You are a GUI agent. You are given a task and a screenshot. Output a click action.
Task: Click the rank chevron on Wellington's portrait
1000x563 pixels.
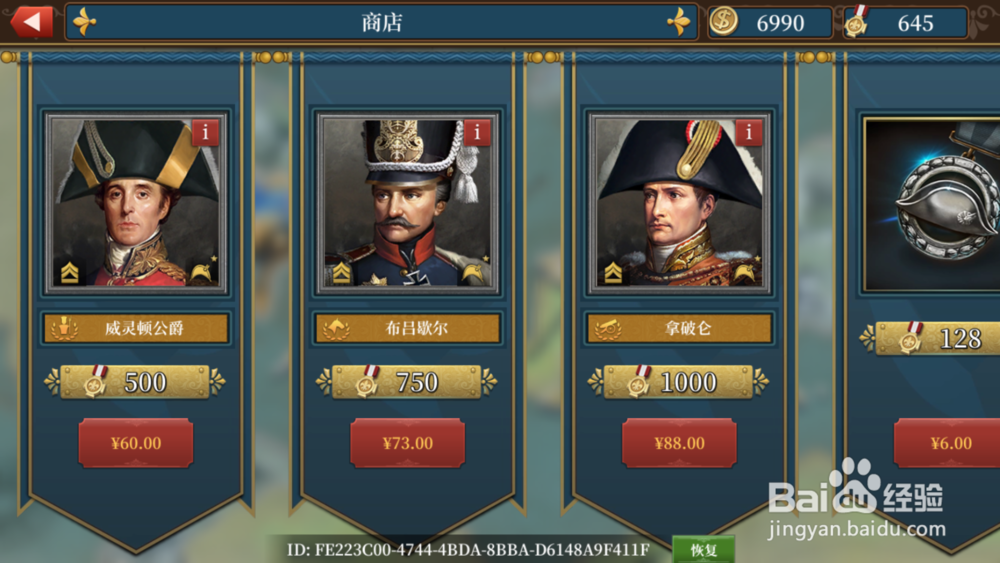tap(70, 272)
